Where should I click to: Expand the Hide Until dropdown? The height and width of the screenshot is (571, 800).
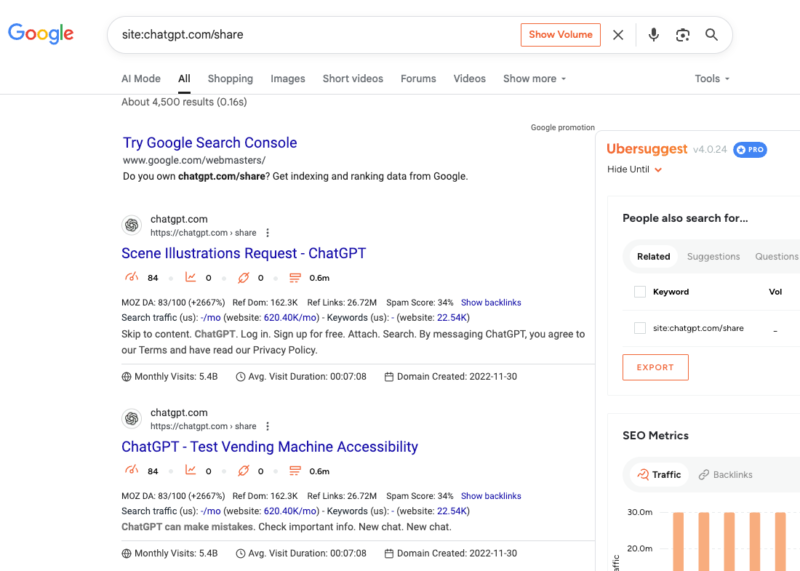634,170
